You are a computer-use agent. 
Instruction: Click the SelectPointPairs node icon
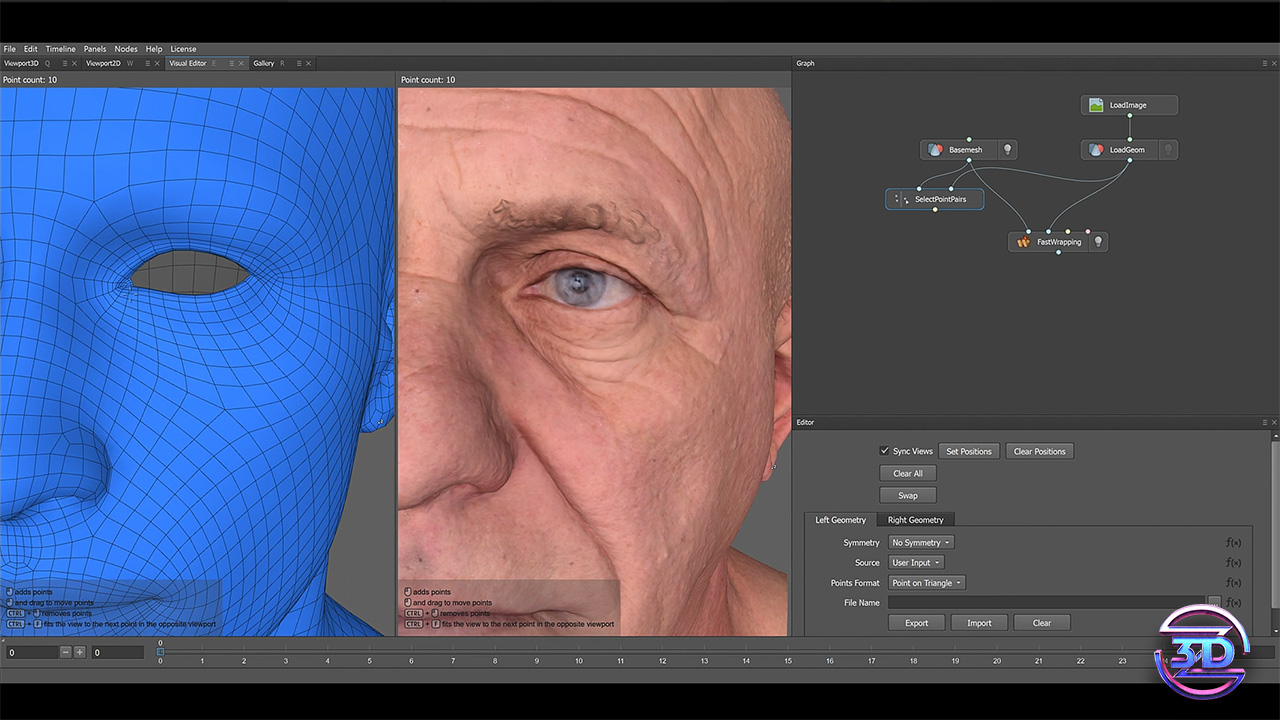[901, 199]
